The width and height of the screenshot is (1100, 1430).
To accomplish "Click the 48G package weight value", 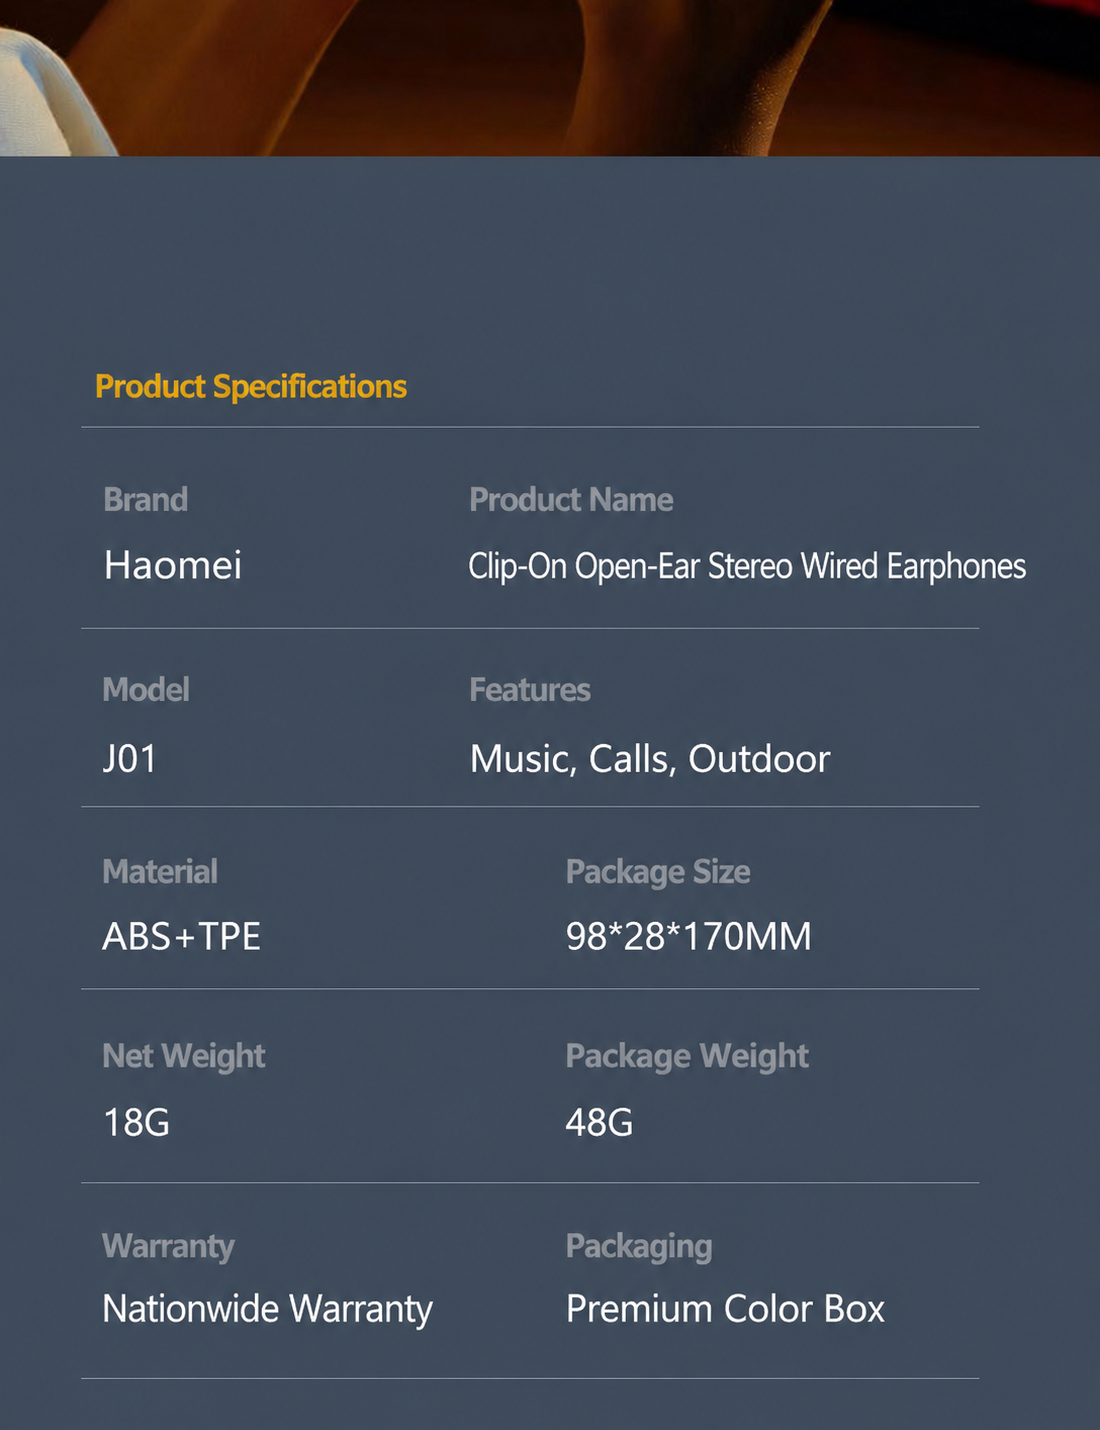I will (x=600, y=1122).
